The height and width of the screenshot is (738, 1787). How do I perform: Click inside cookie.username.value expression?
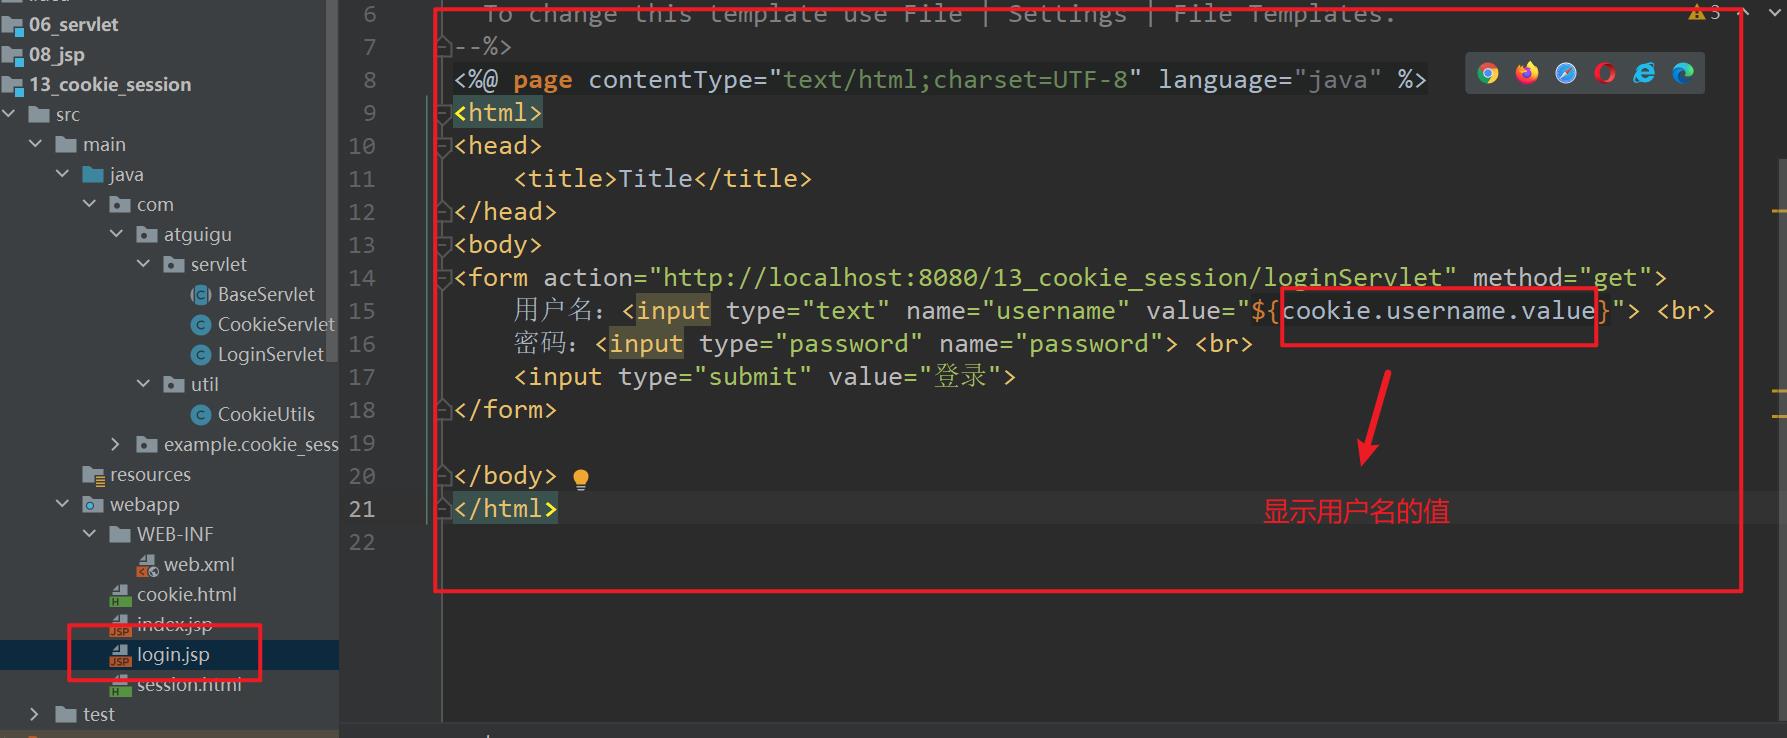pos(1438,311)
